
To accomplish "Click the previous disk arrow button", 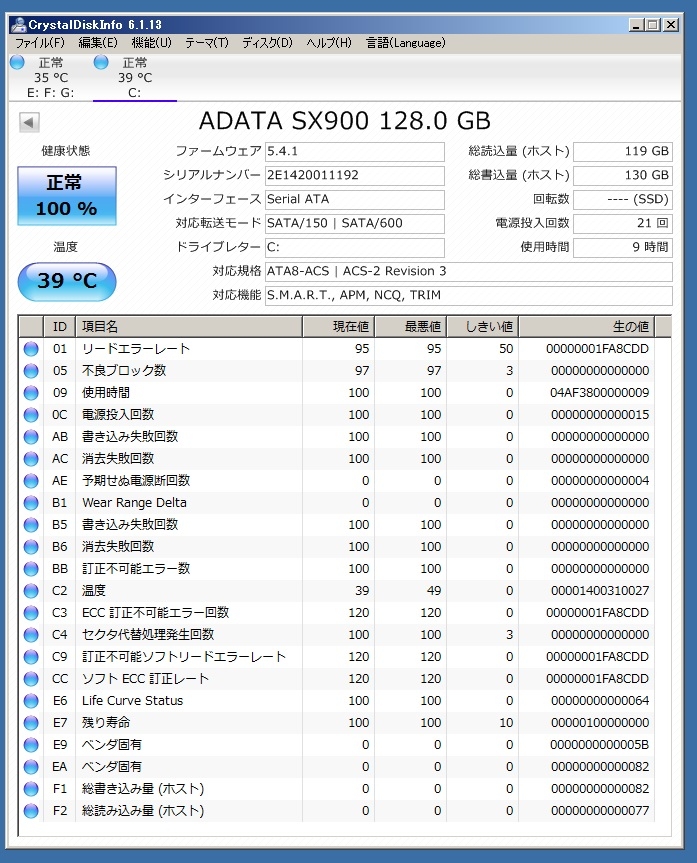I will [29, 122].
